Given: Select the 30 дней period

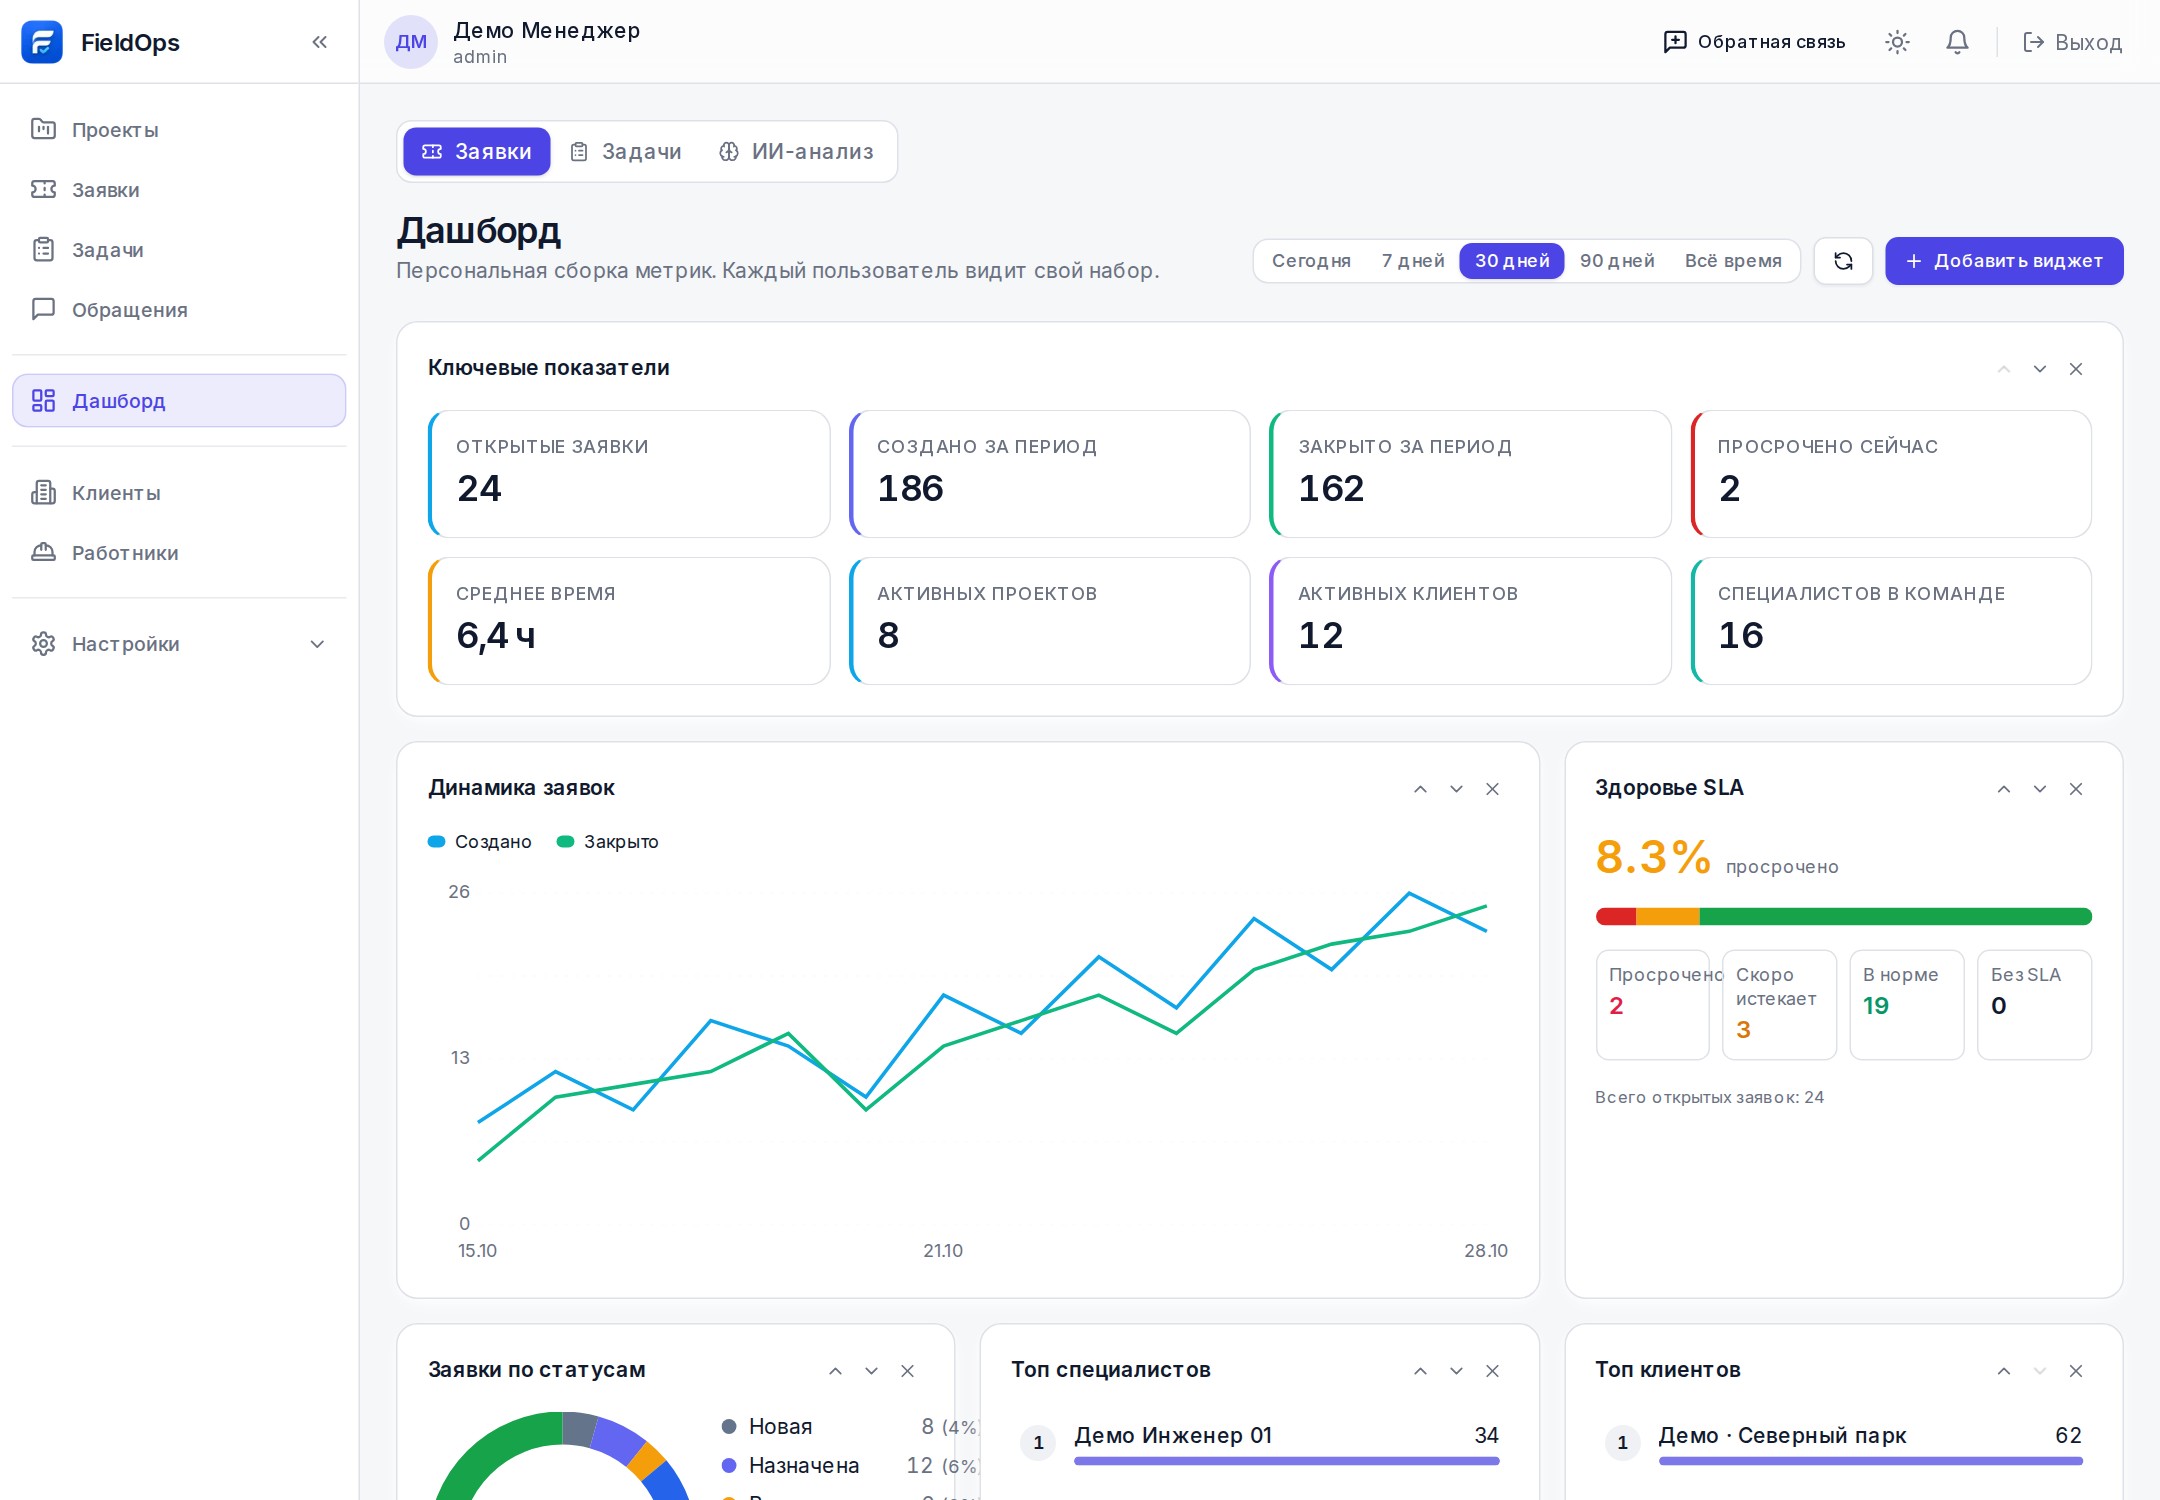Looking at the screenshot, I should tap(1512, 261).
